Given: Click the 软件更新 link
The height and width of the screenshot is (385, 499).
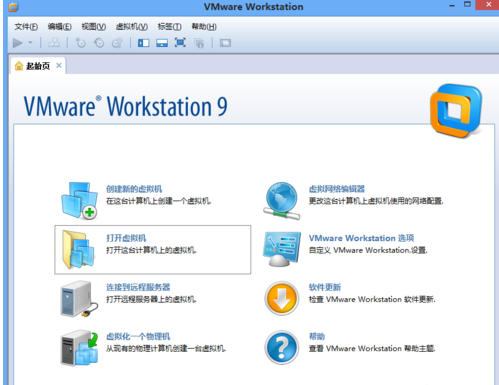Looking at the screenshot, I should tap(325, 287).
